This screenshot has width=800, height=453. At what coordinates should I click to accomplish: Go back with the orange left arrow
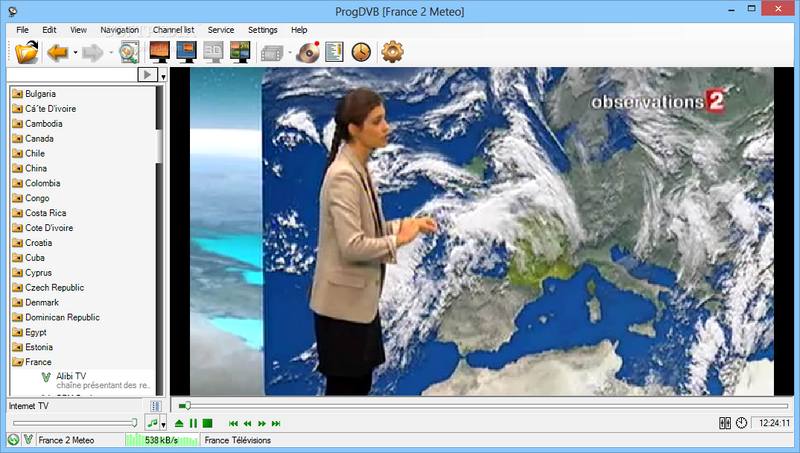[58, 52]
